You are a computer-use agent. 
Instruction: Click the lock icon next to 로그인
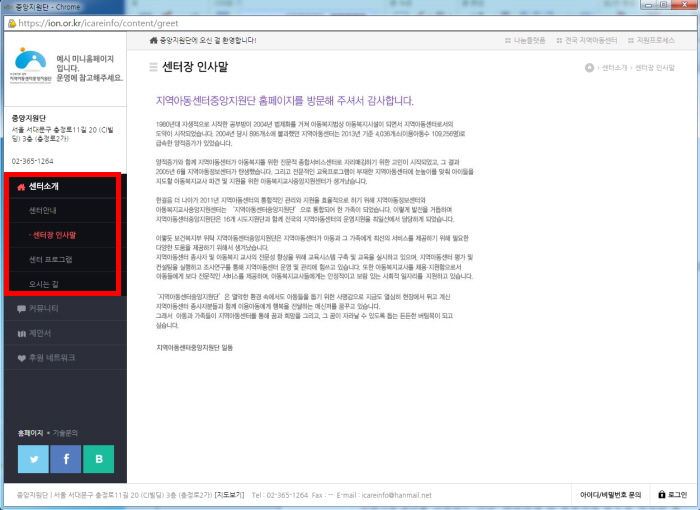[x=662, y=494]
